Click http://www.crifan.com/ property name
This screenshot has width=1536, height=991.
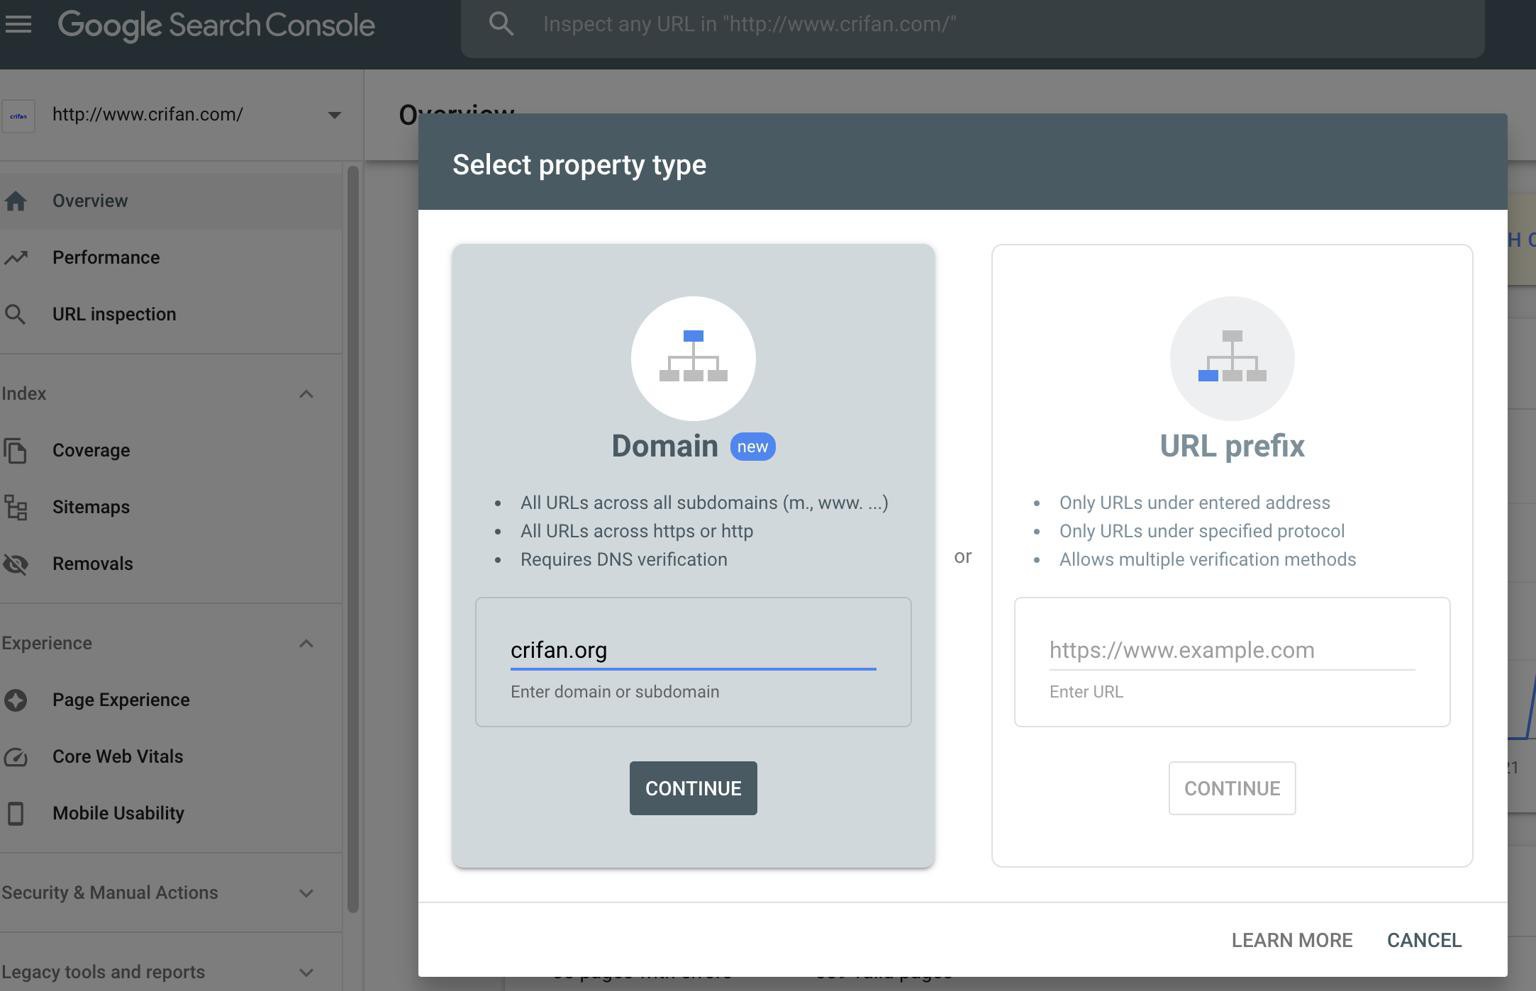[x=148, y=115]
